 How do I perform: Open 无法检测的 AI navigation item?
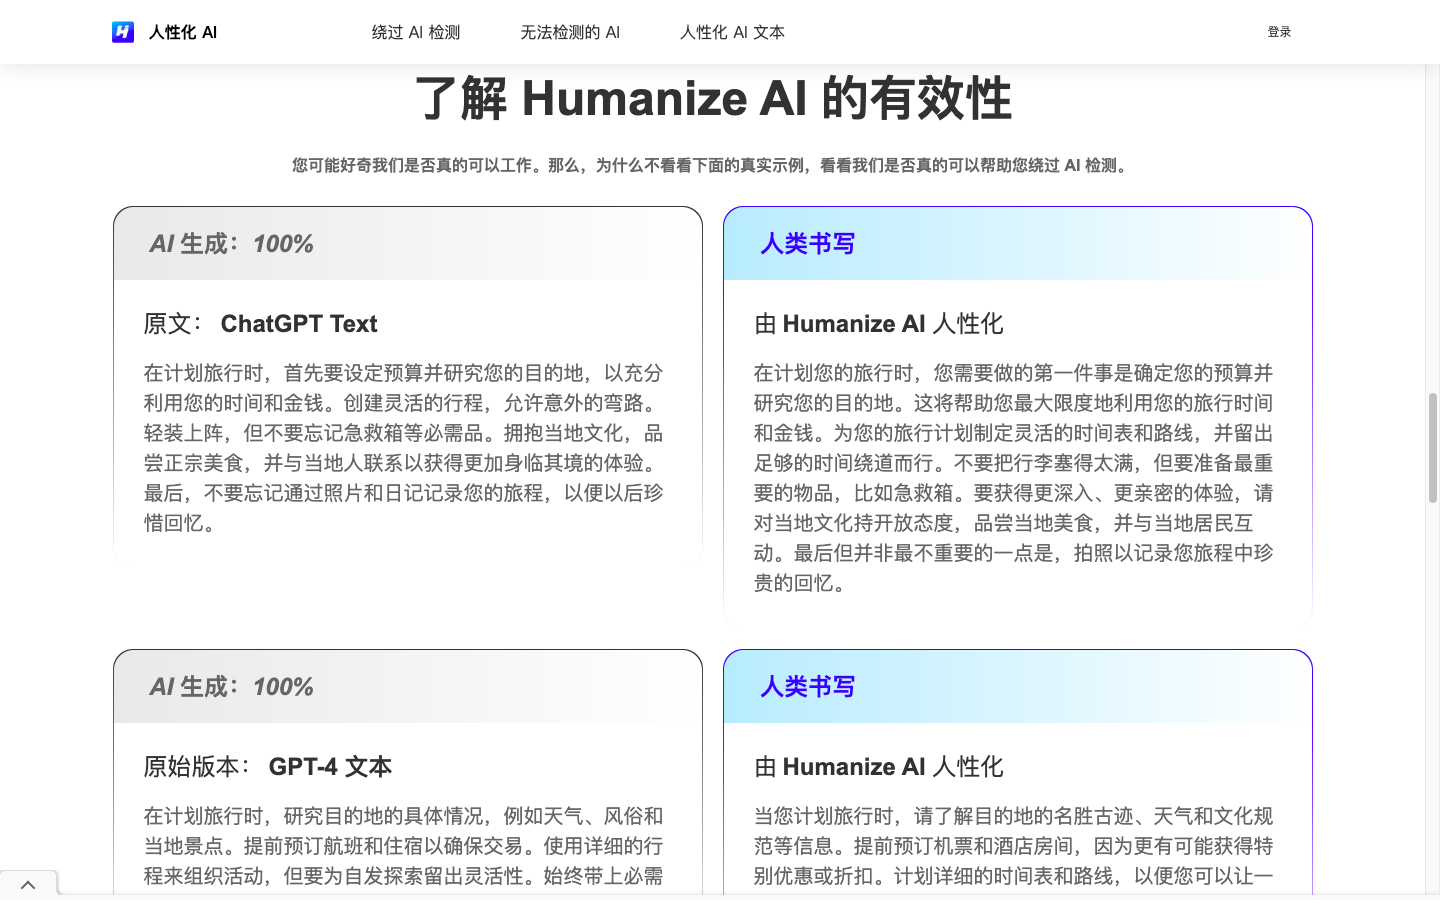coord(569,32)
